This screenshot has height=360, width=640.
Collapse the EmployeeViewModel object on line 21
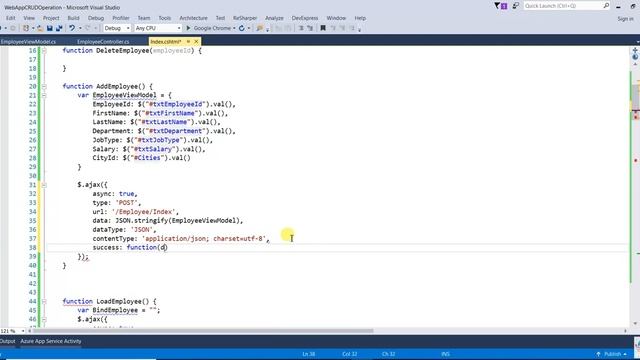tap(44, 96)
